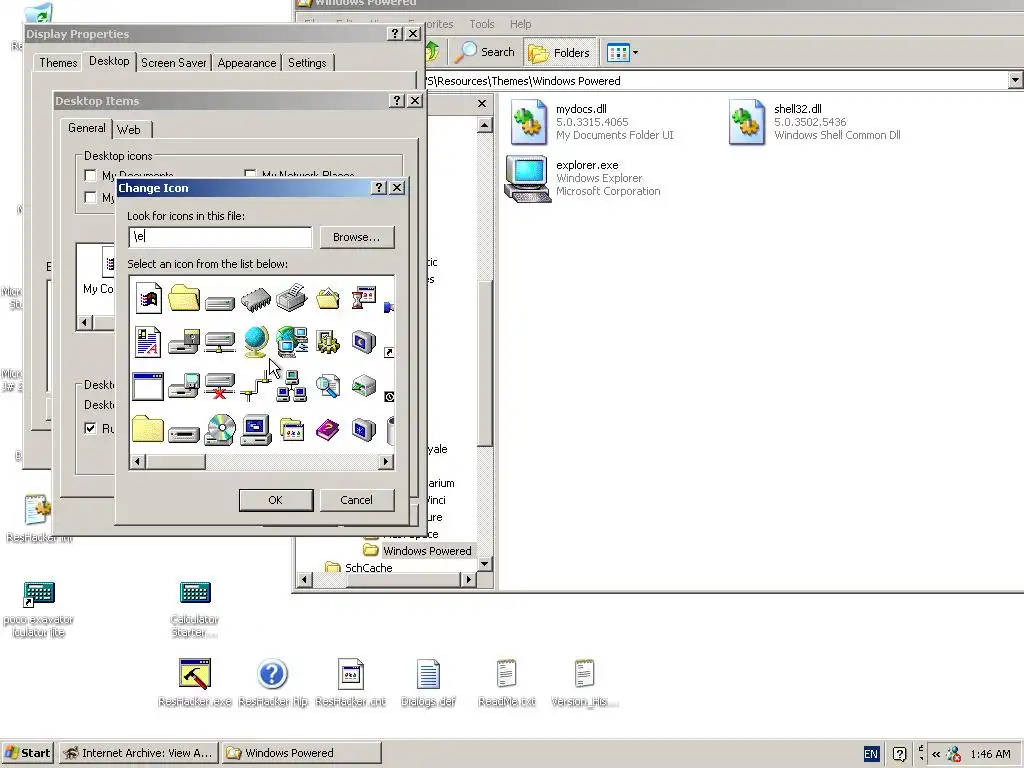This screenshot has width=1024, height=768.
Task: Open the Web tab in Desktop Items
Action: click(x=129, y=130)
